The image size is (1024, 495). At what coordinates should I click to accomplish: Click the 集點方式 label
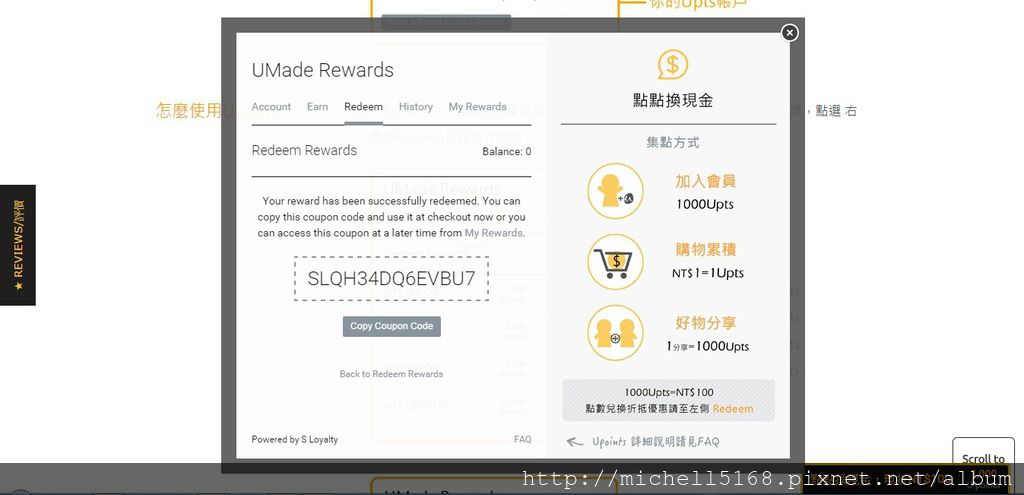pos(673,142)
